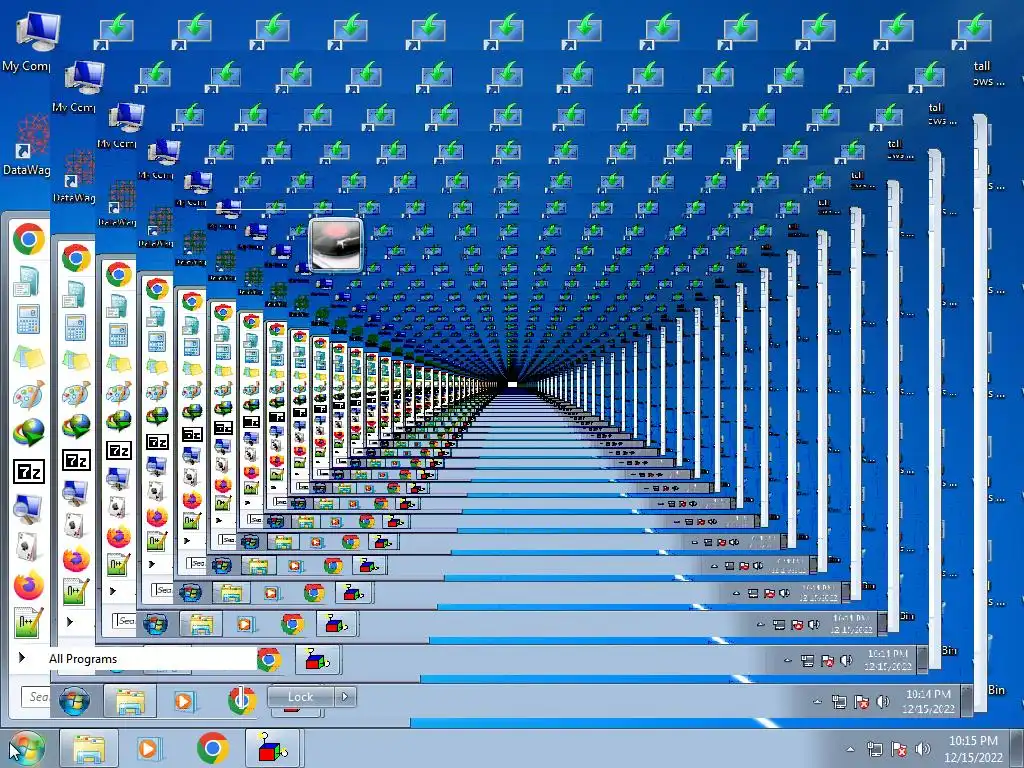Open the 10:14 PM clock on the nested taskbar
Image resolution: width=1024 pixels, height=768 pixels.
click(929, 701)
